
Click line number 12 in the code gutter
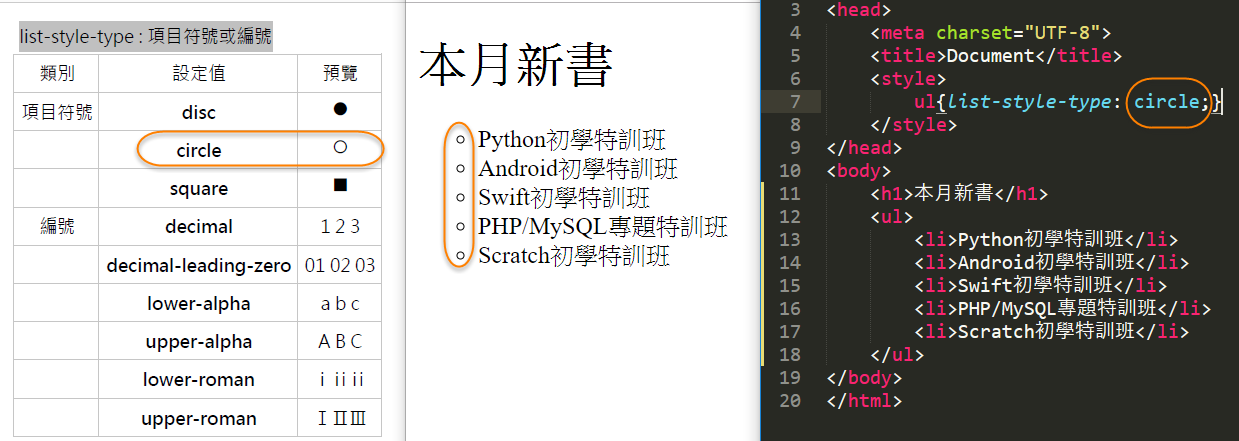(789, 216)
